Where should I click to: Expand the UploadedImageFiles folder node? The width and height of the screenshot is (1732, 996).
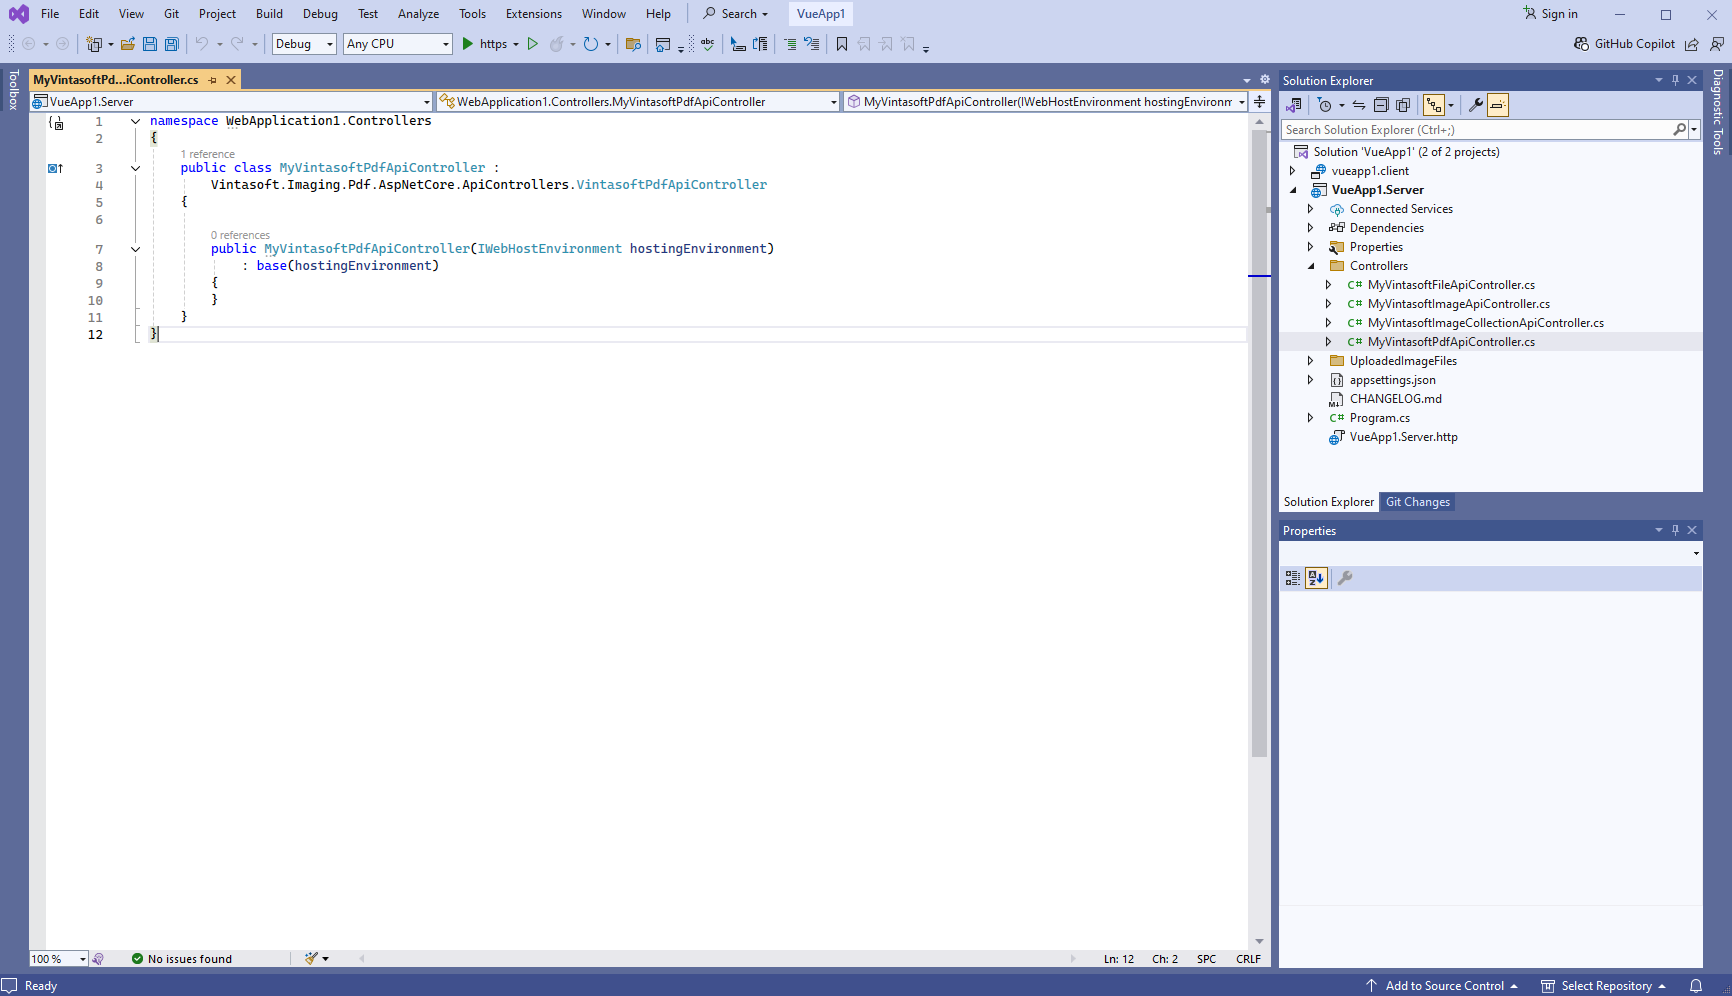point(1311,361)
